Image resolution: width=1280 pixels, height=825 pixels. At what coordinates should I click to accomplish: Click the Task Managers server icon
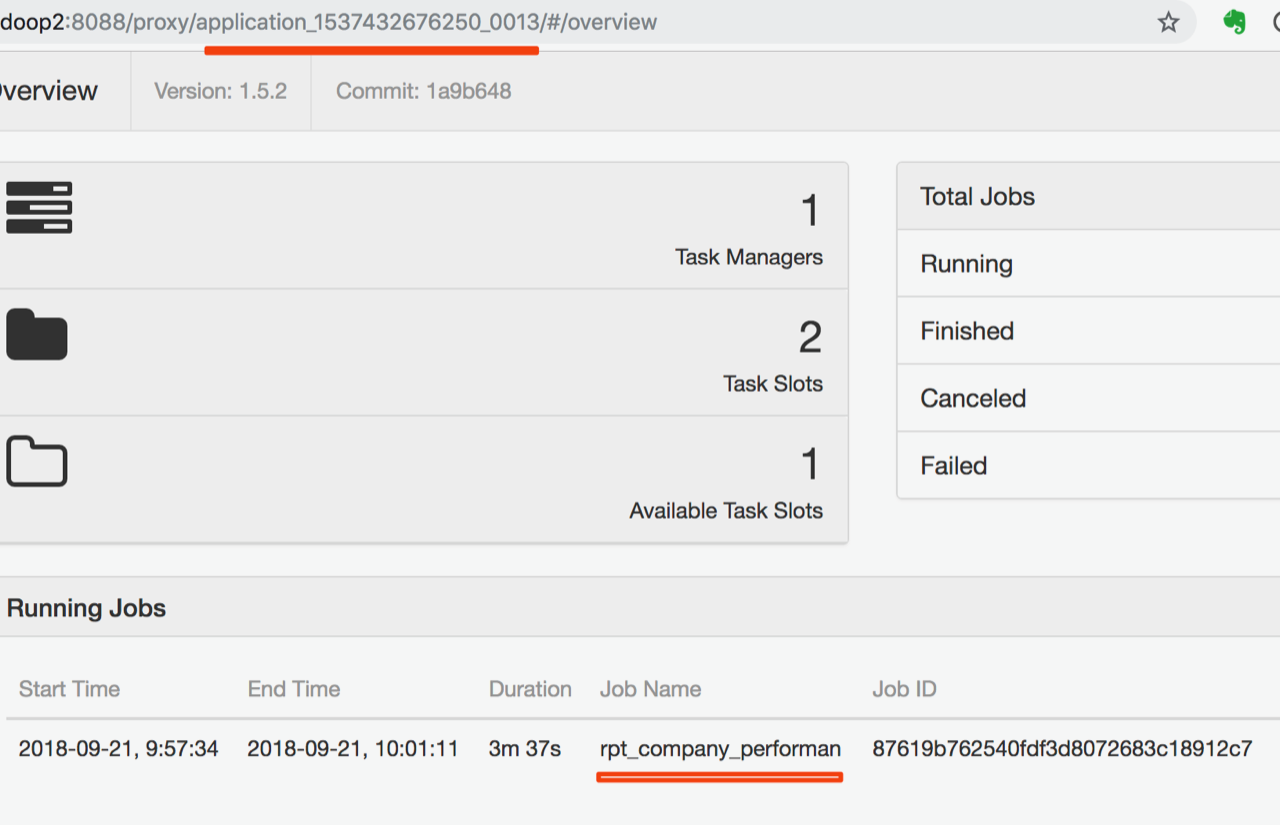coord(39,208)
